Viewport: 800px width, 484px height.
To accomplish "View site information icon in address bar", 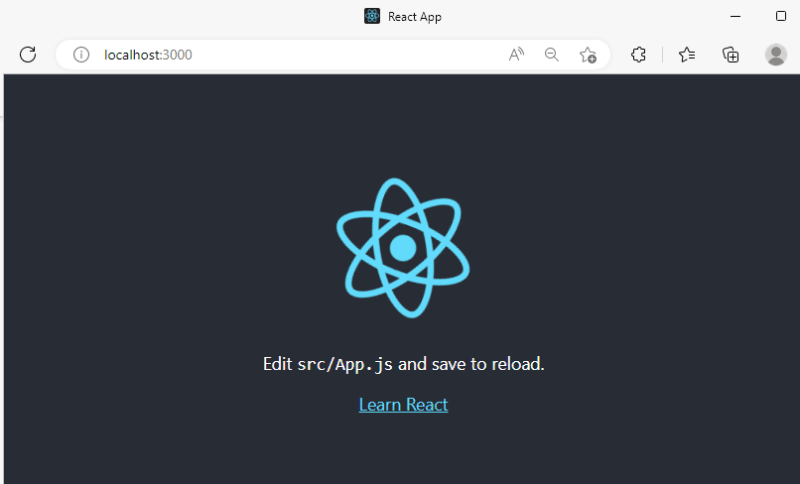I will click(x=81, y=55).
